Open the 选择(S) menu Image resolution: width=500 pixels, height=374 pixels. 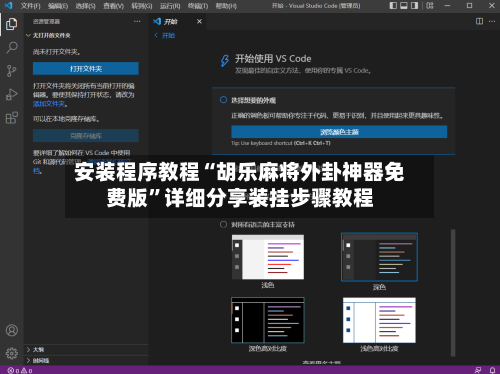85,6
